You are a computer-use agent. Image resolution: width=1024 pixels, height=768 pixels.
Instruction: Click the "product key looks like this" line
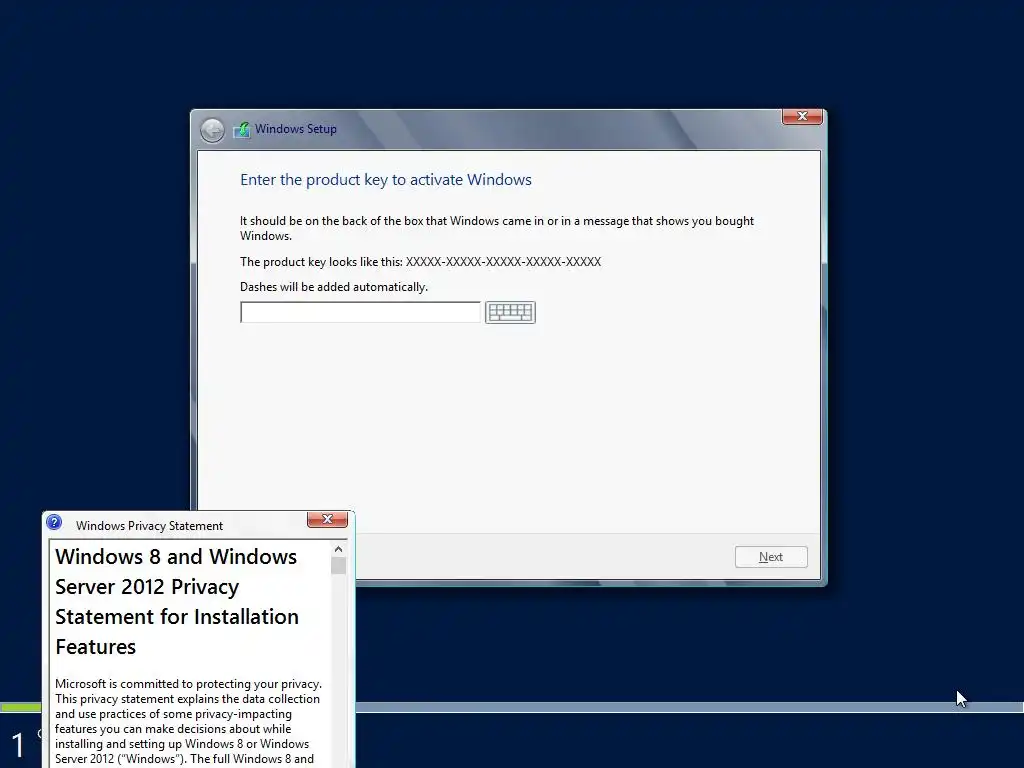421,262
